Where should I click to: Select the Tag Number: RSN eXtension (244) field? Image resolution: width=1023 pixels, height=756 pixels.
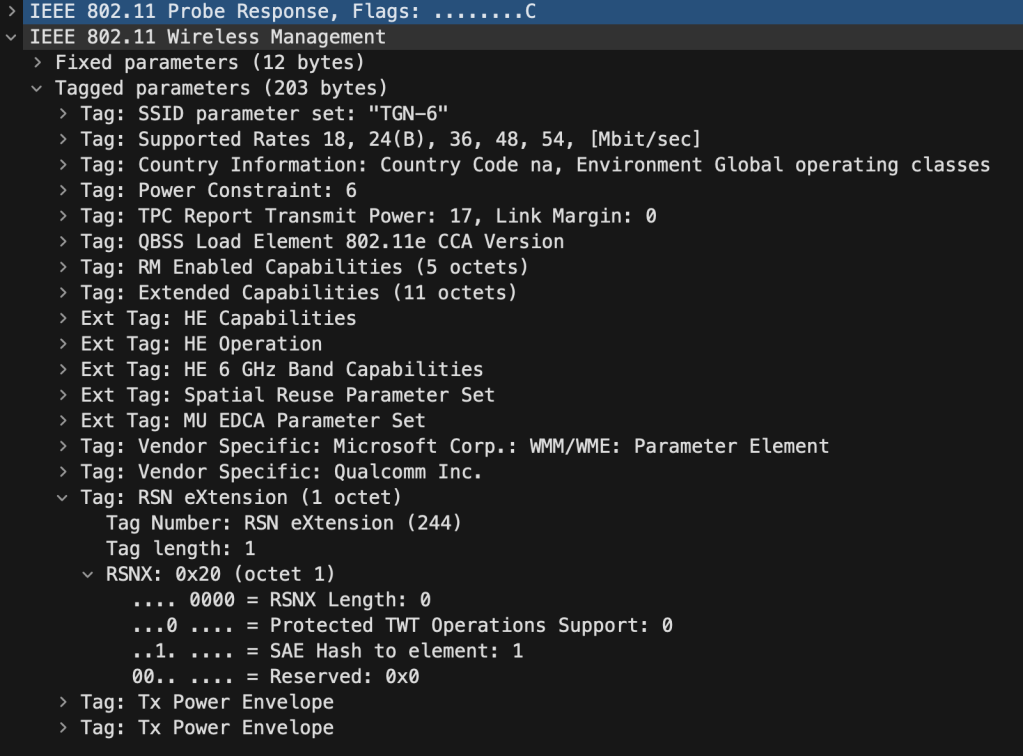pyautogui.click(x=283, y=523)
